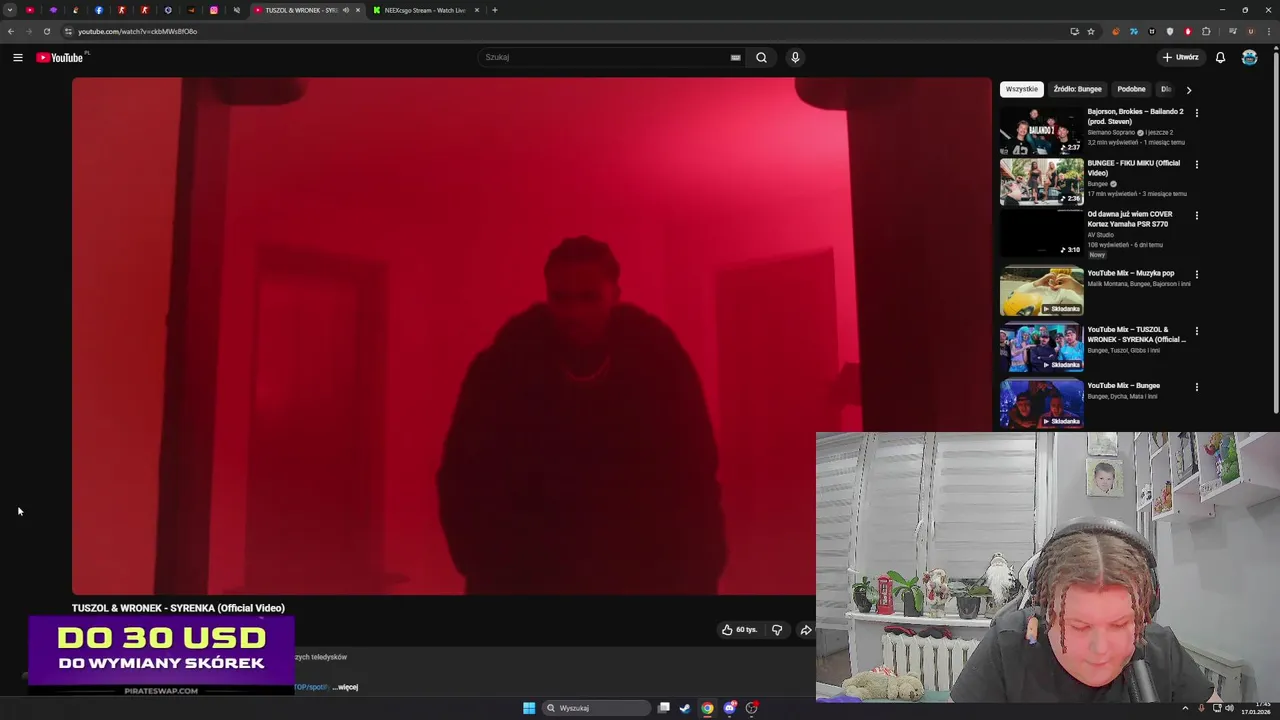Image resolution: width=1280 pixels, height=720 pixels.
Task: Start voice search with microphone icon
Action: (795, 57)
